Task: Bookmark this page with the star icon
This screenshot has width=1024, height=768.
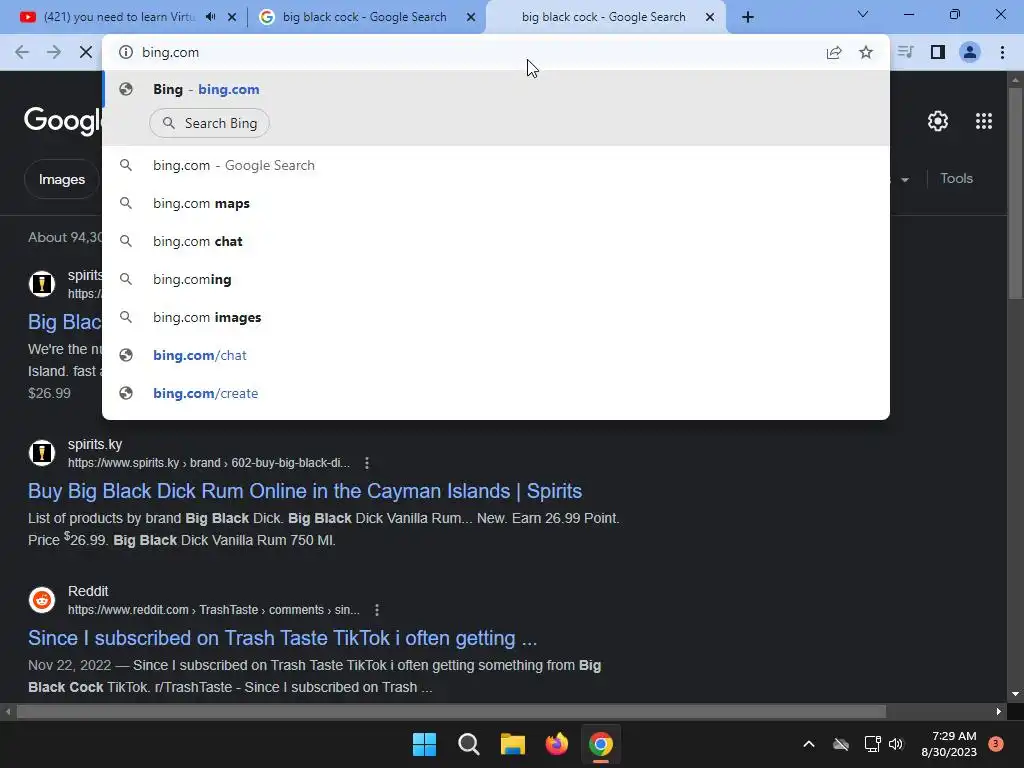Action: click(866, 52)
